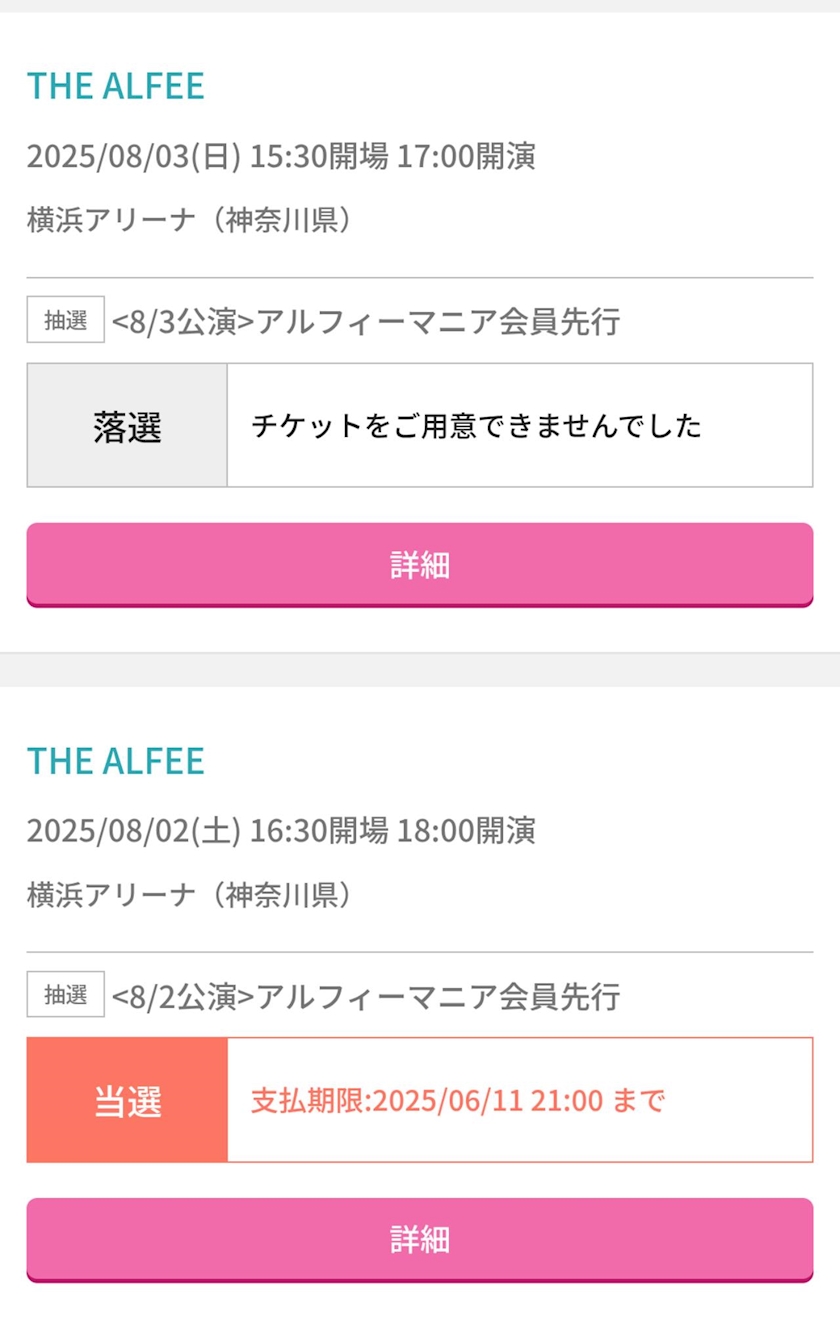Select <8/2公演>アルフィーマニア会員先行 label

pos(366,996)
